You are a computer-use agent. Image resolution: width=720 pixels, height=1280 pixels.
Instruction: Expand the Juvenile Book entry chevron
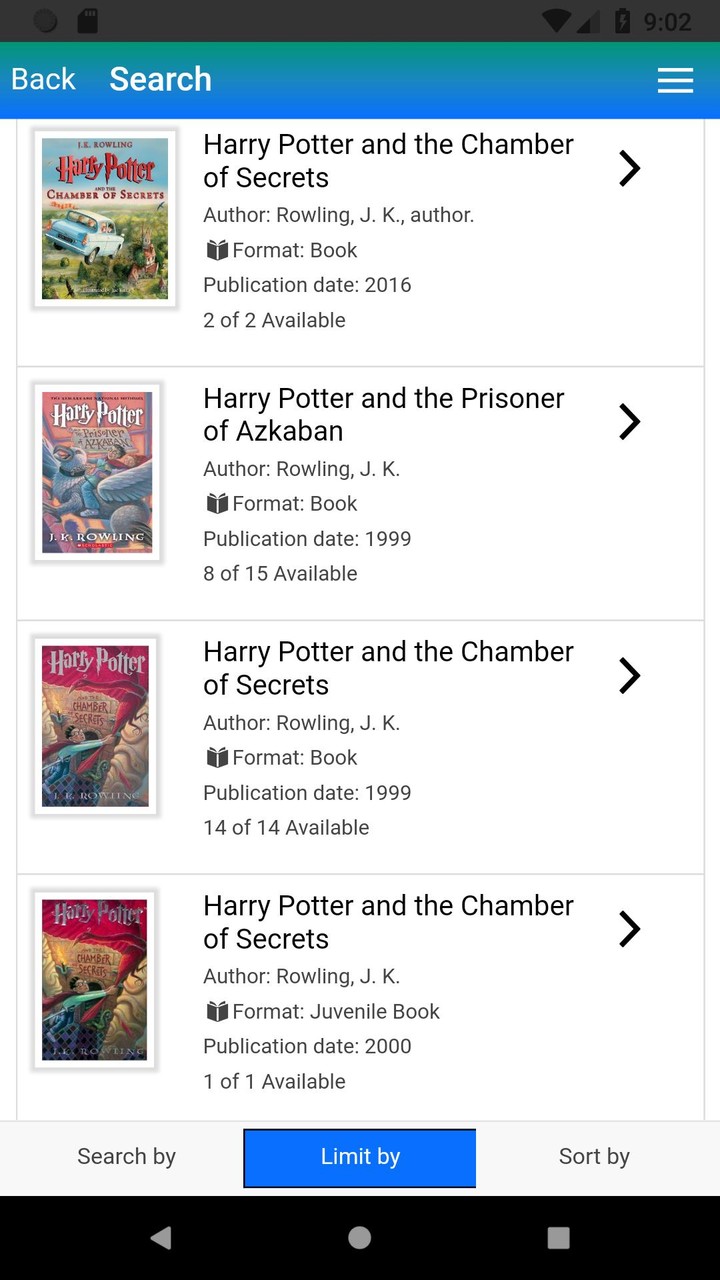click(x=629, y=929)
